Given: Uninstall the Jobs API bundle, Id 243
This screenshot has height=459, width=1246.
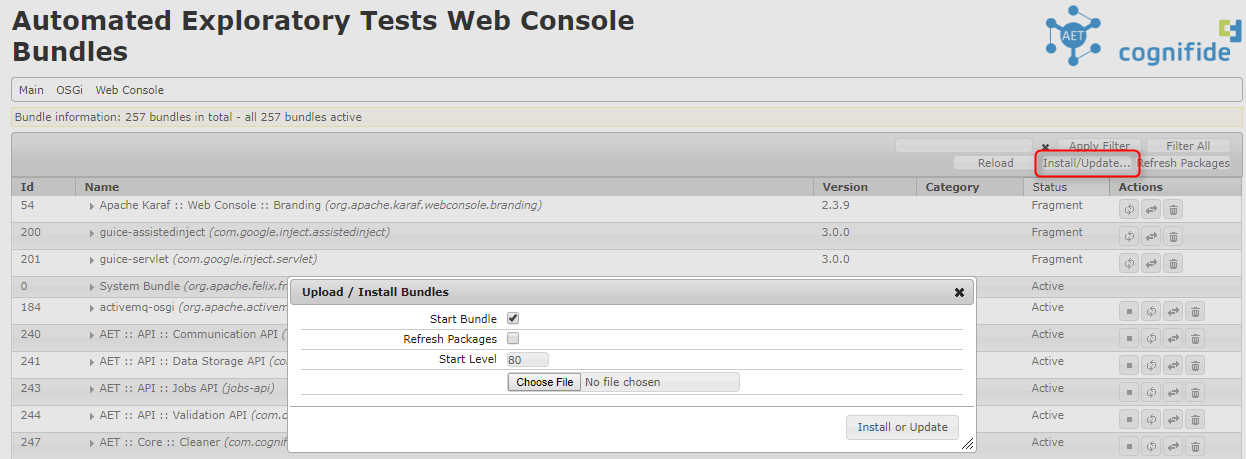Looking at the screenshot, I should (1196, 393).
